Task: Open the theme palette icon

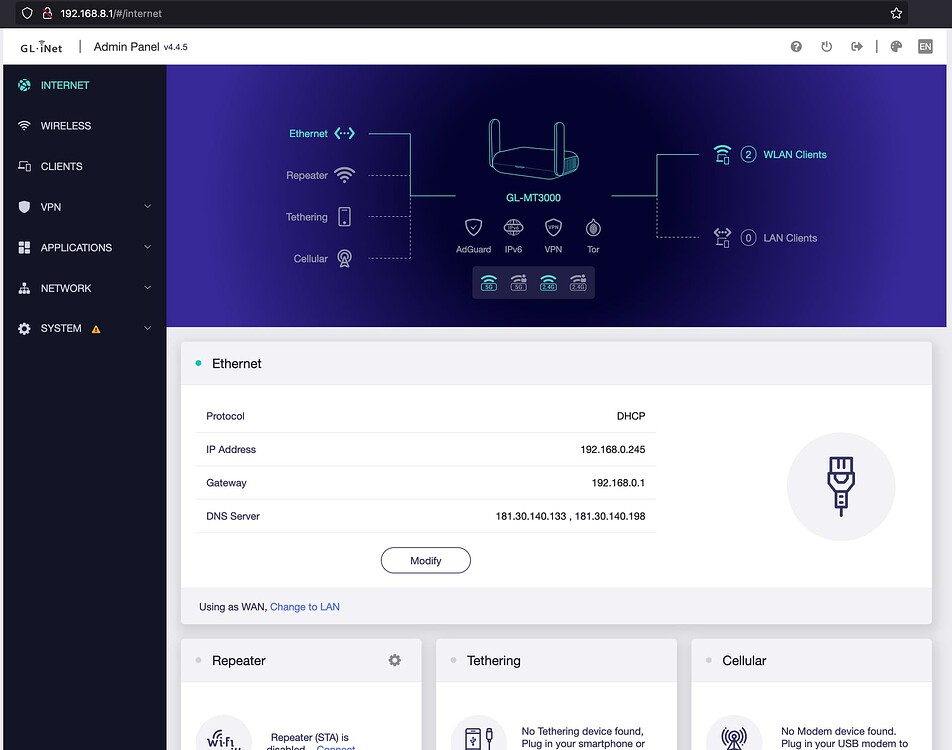Action: click(x=896, y=47)
